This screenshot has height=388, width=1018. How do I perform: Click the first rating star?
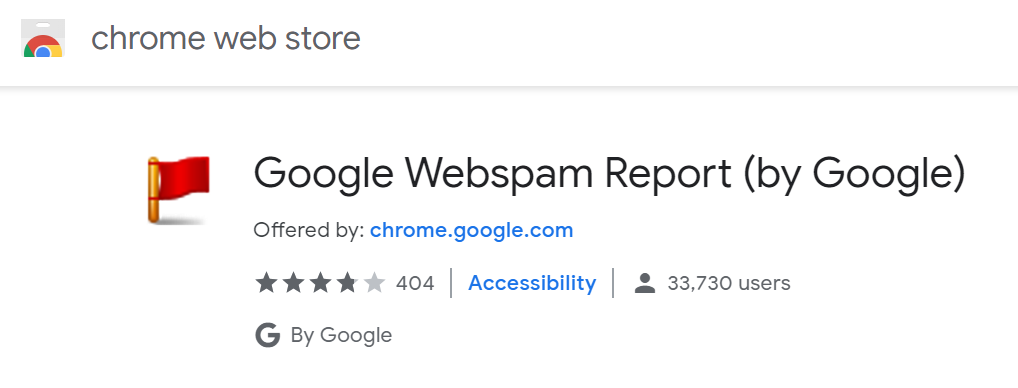click(266, 283)
